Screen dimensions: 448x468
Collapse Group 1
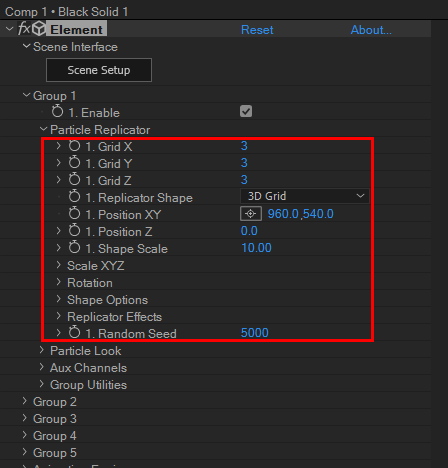click(27, 95)
